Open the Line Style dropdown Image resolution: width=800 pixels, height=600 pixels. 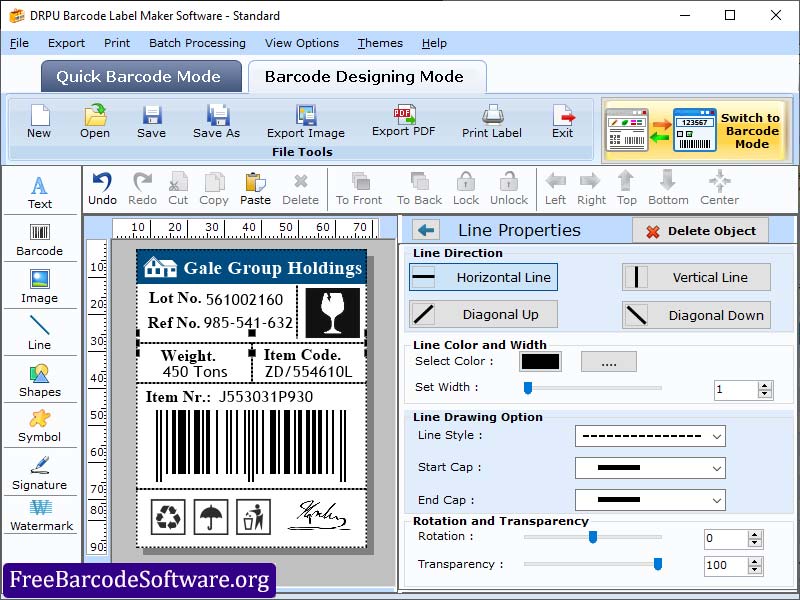pos(650,436)
